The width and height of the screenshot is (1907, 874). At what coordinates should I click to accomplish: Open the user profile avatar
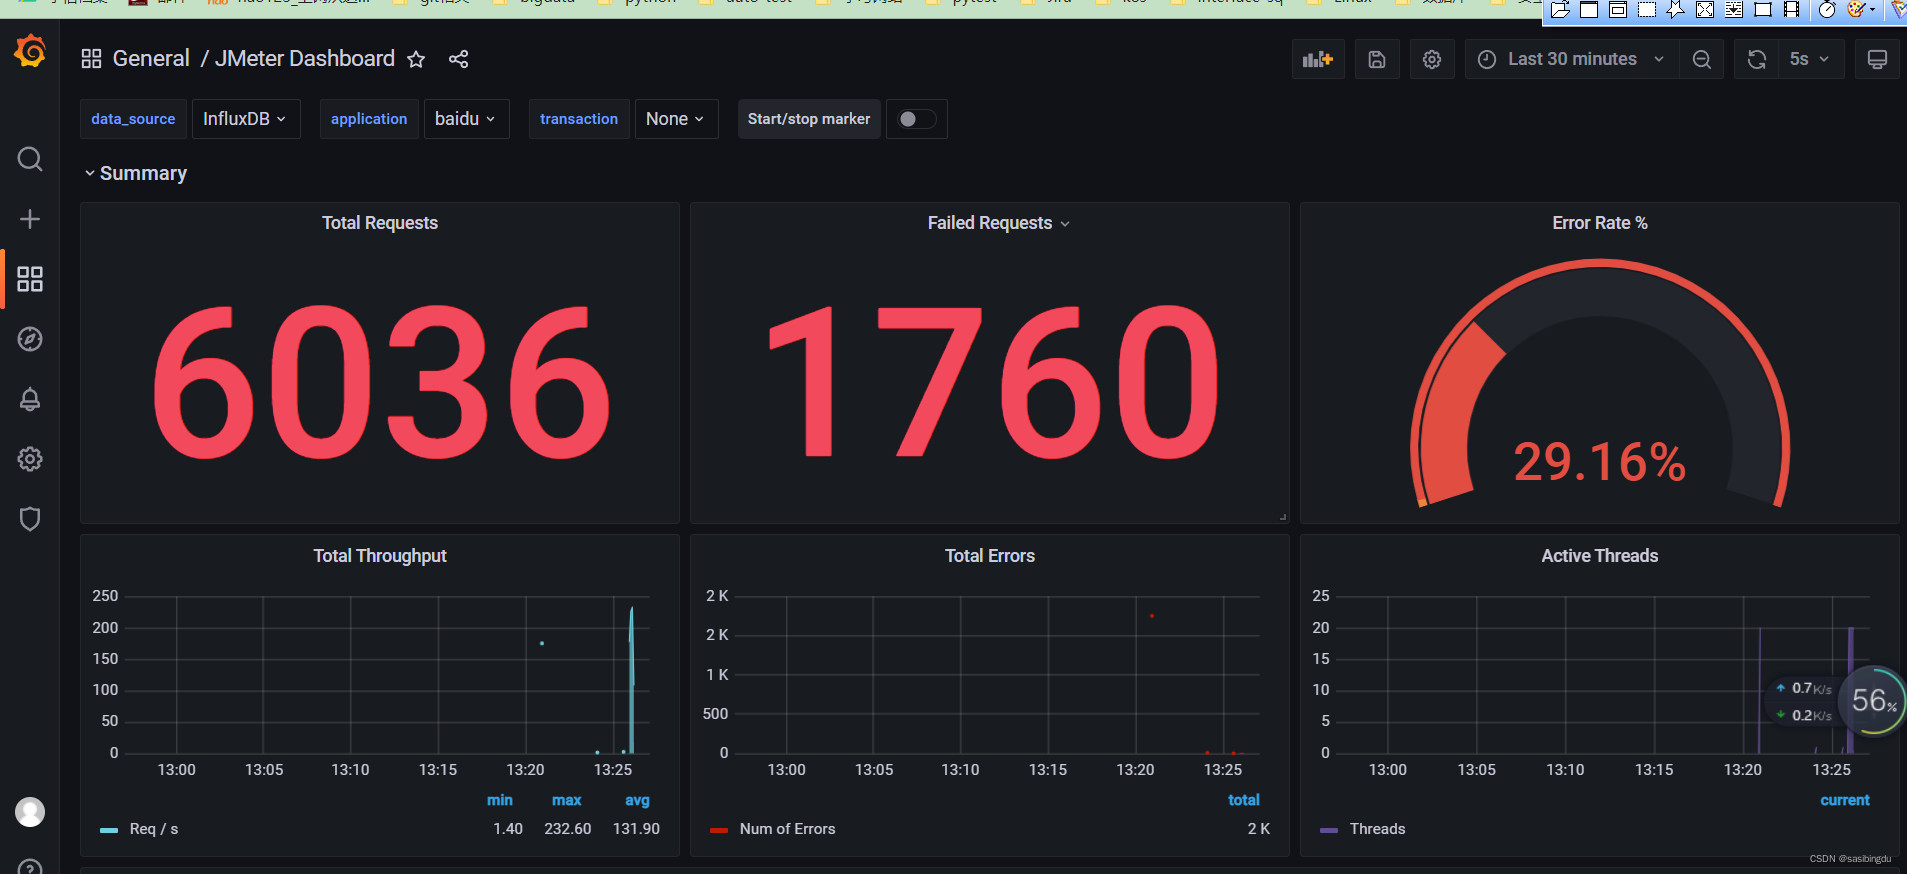point(30,812)
